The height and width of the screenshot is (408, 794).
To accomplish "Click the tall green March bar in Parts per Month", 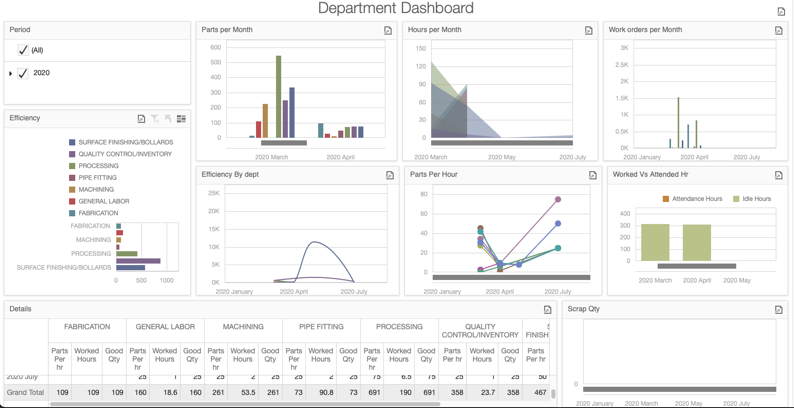I will (279, 97).
